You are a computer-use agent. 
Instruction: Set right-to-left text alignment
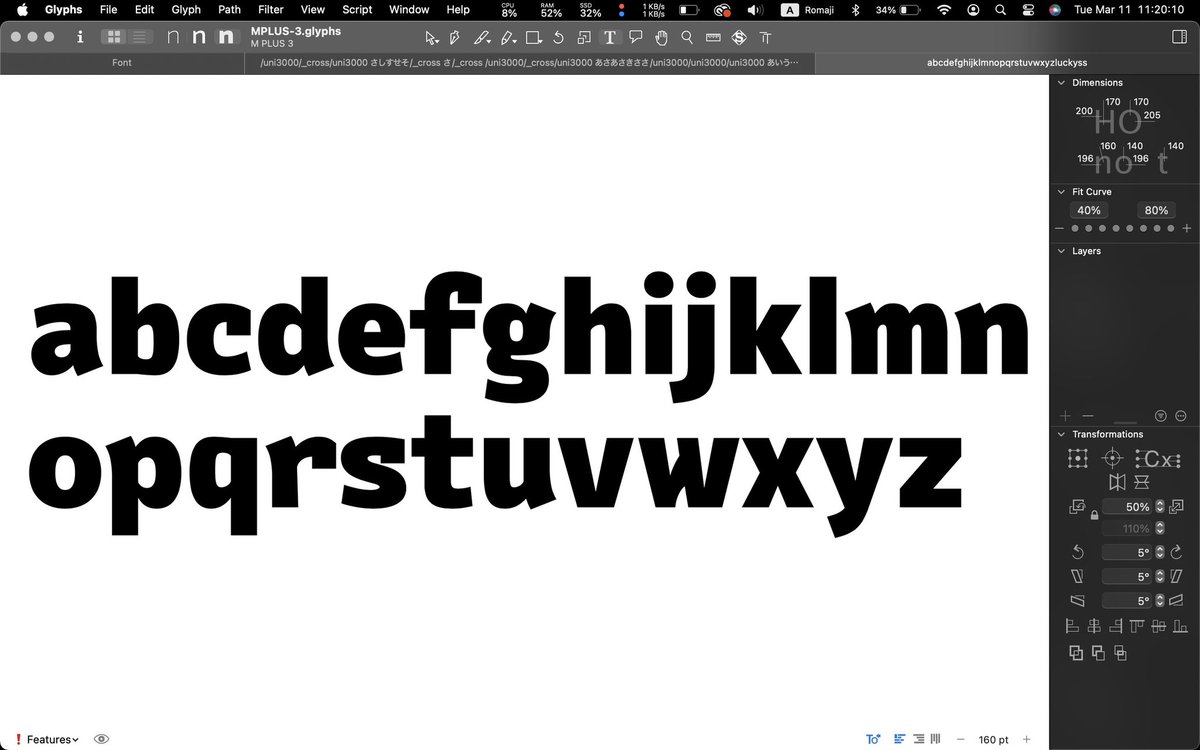919,739
